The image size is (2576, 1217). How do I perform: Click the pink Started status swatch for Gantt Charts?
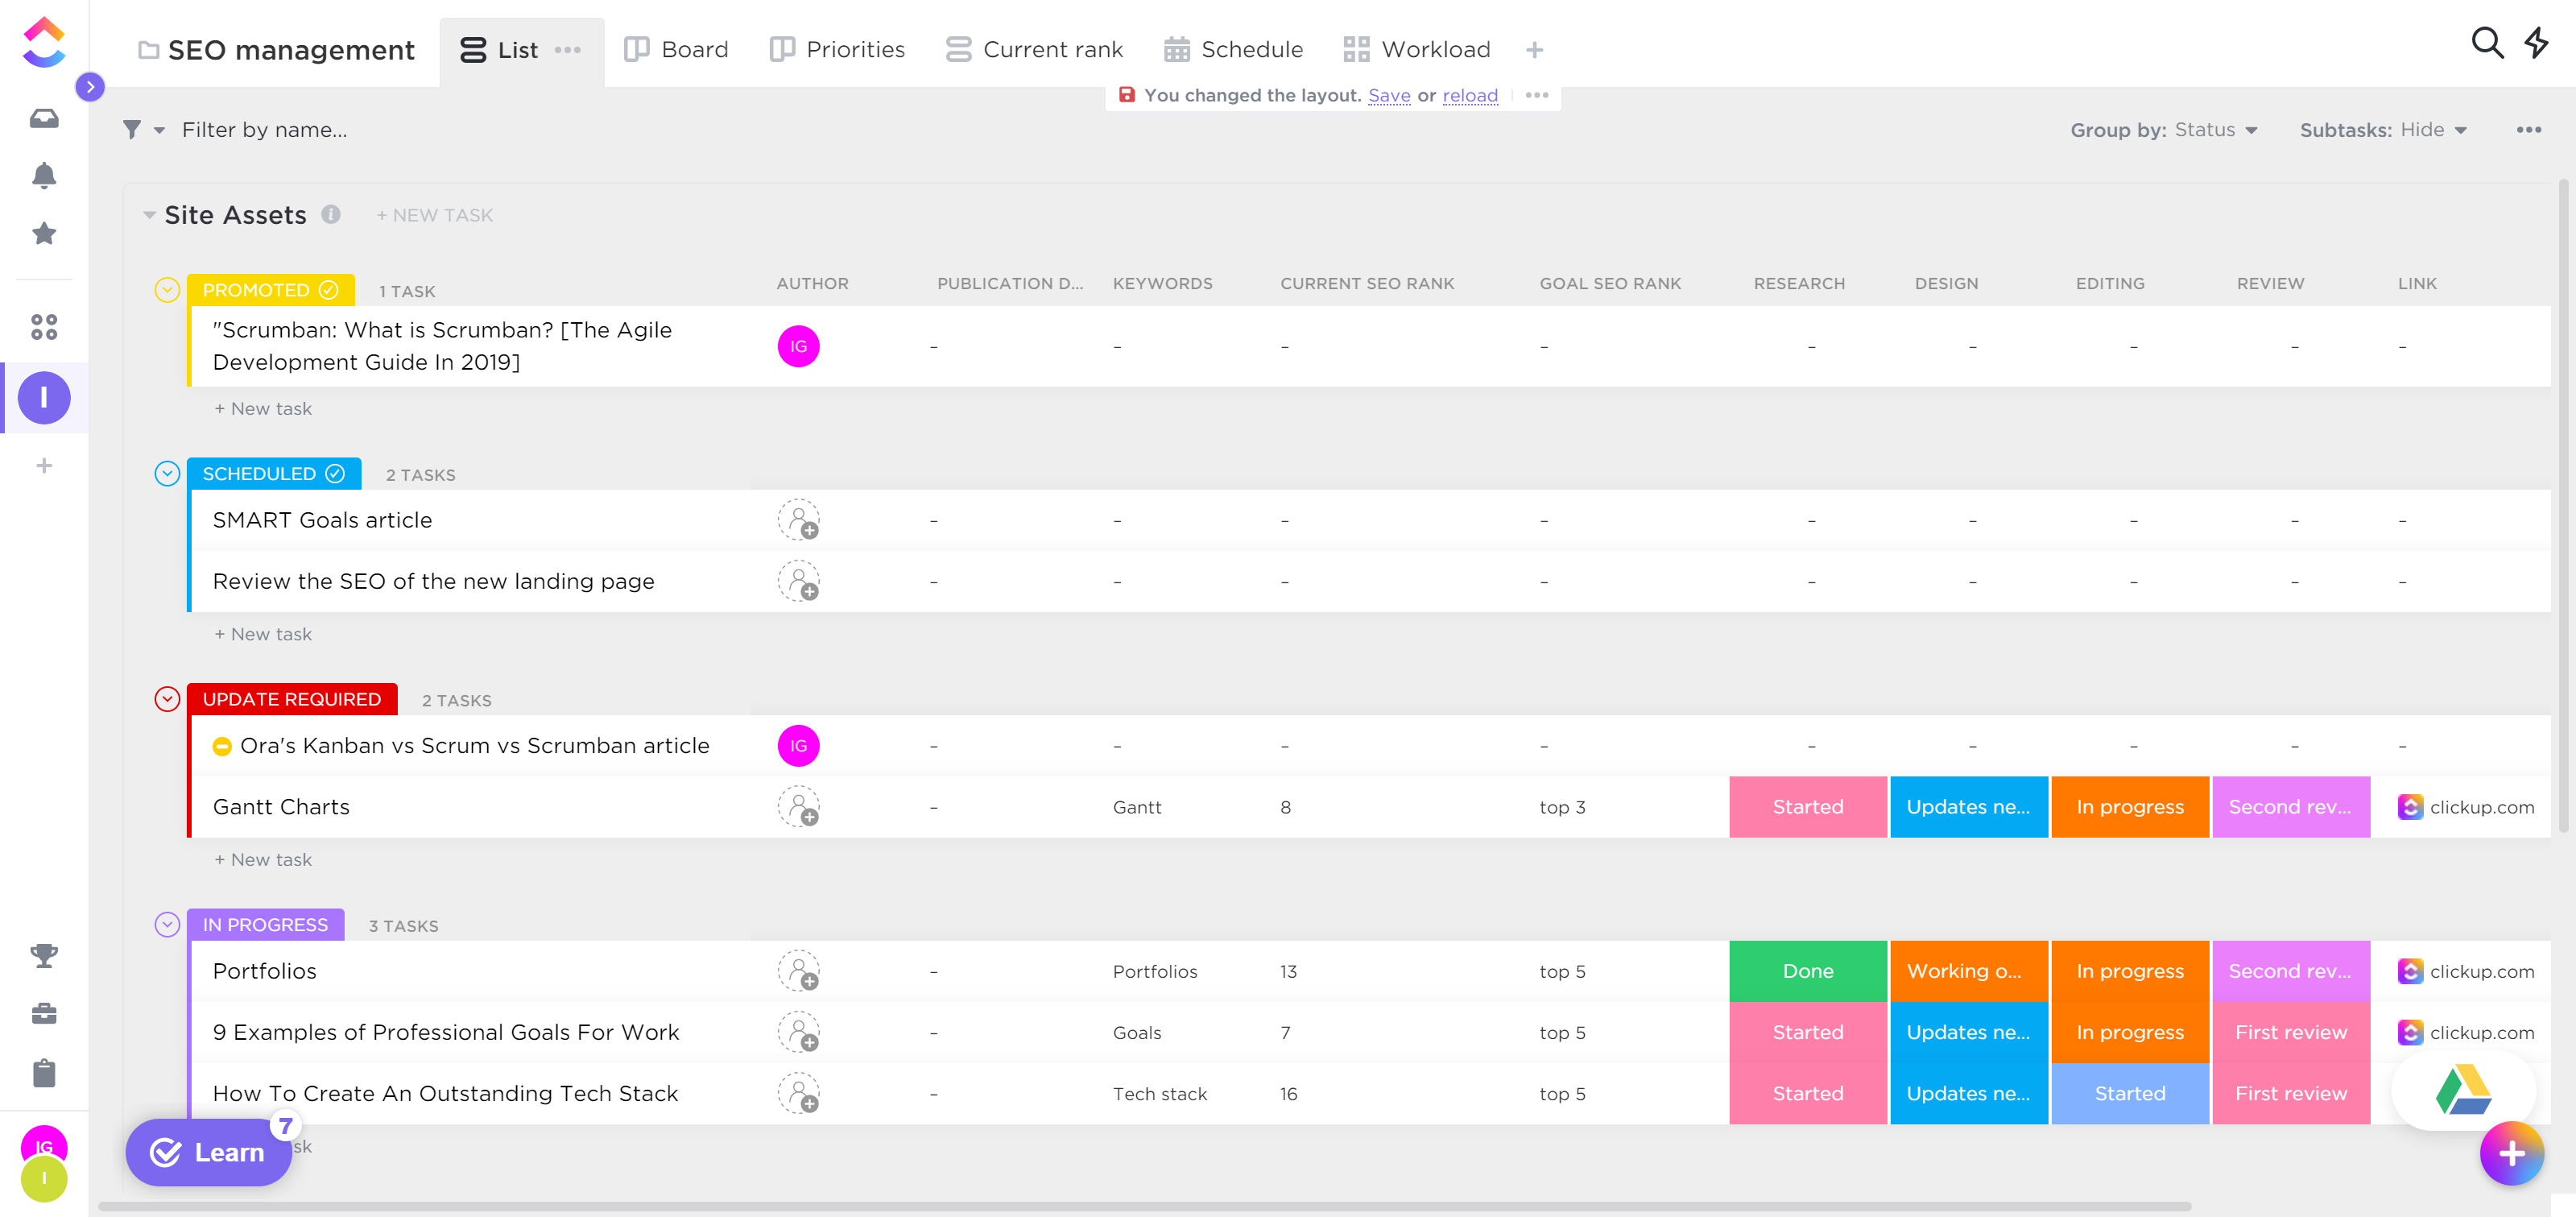[1807, 807]
